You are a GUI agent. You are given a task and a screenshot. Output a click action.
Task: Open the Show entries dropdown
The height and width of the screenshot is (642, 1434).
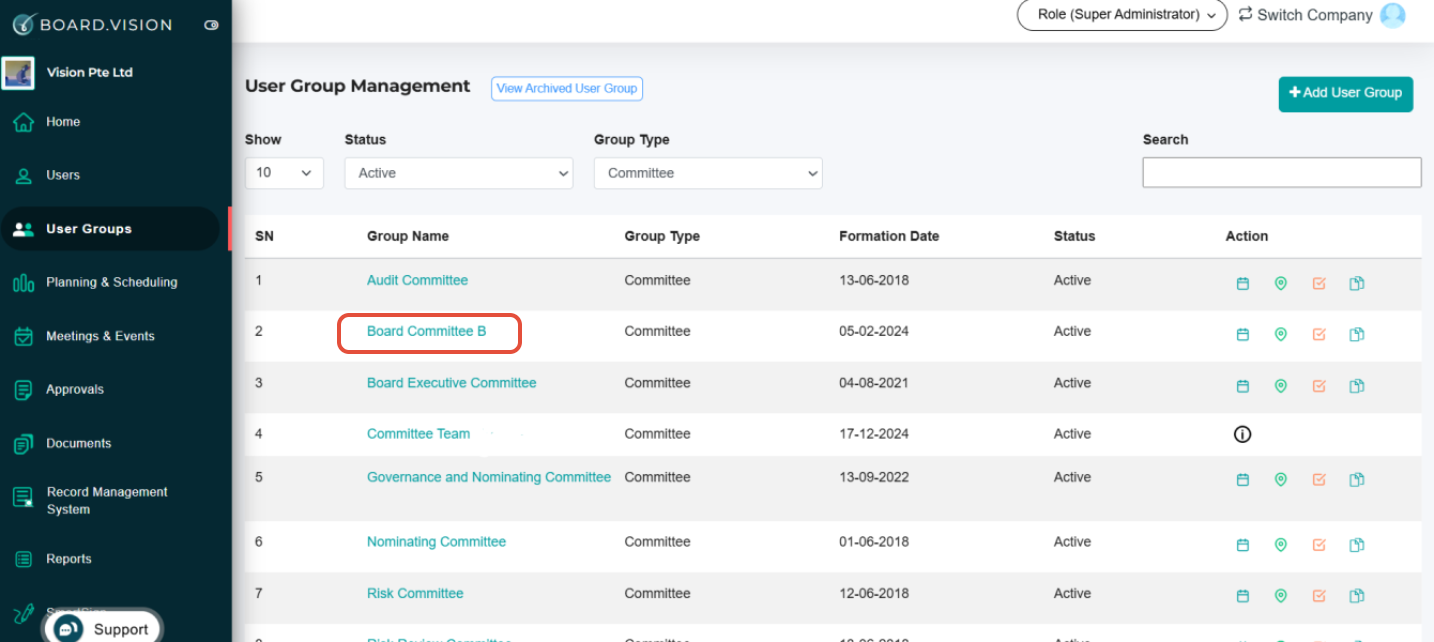284,173
